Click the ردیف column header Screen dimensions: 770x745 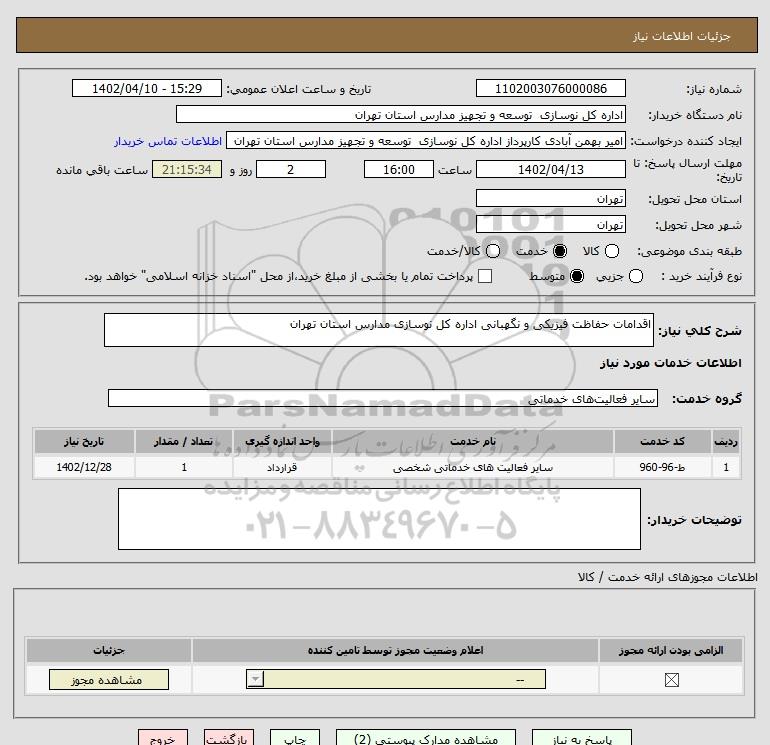(x=726, y=441)
